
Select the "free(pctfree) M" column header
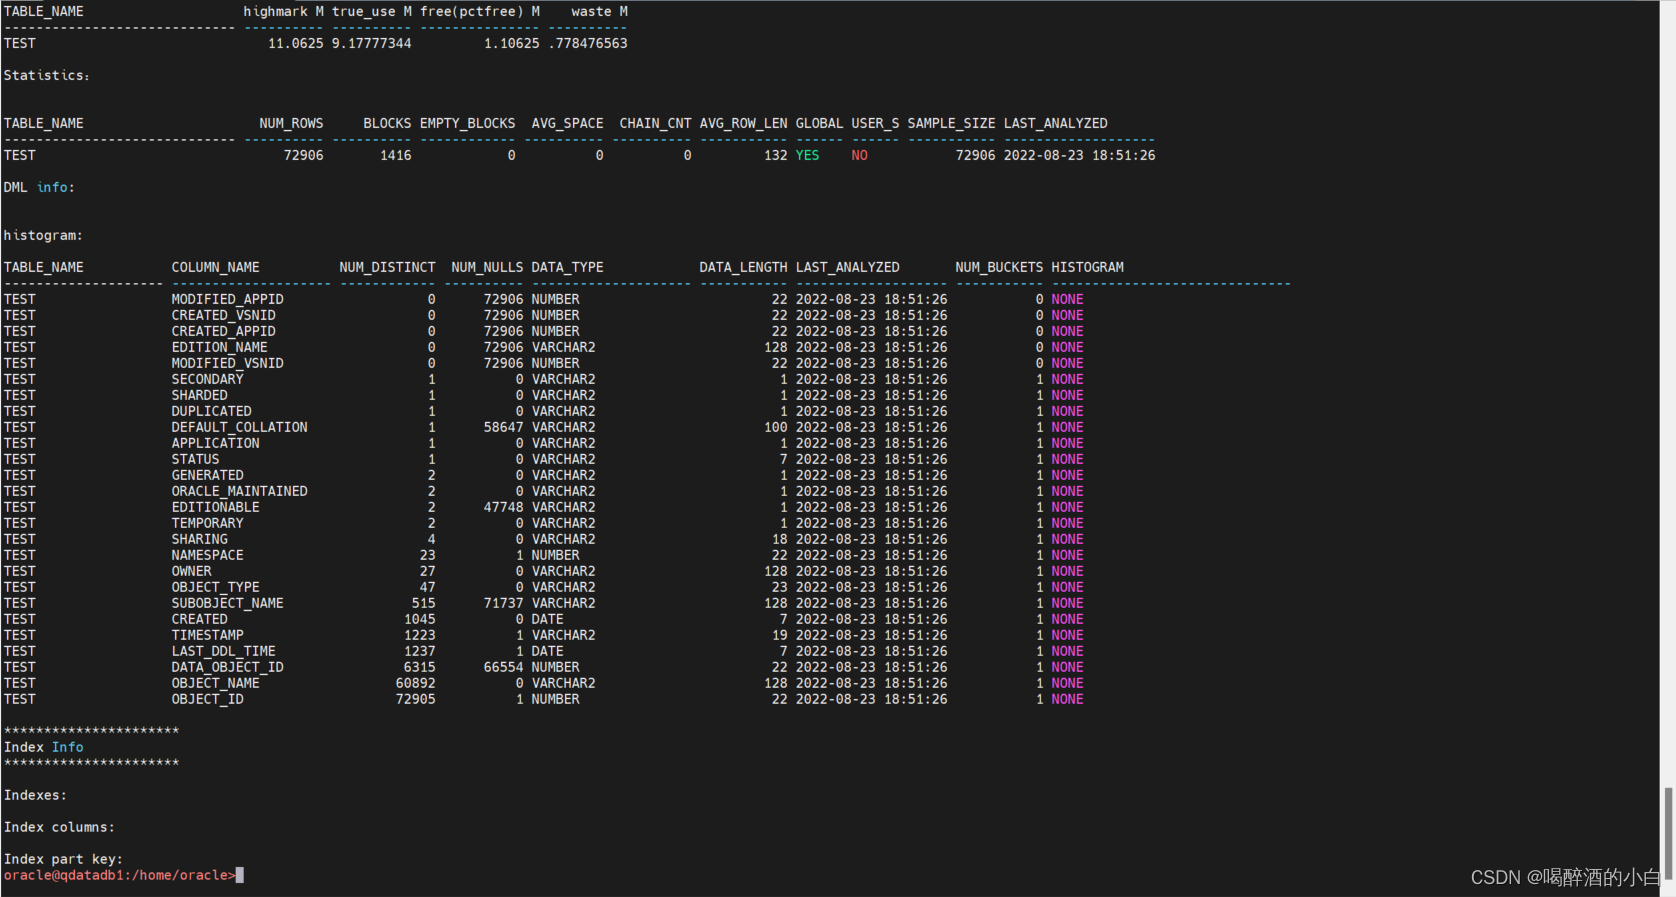[x=479, y=12]
